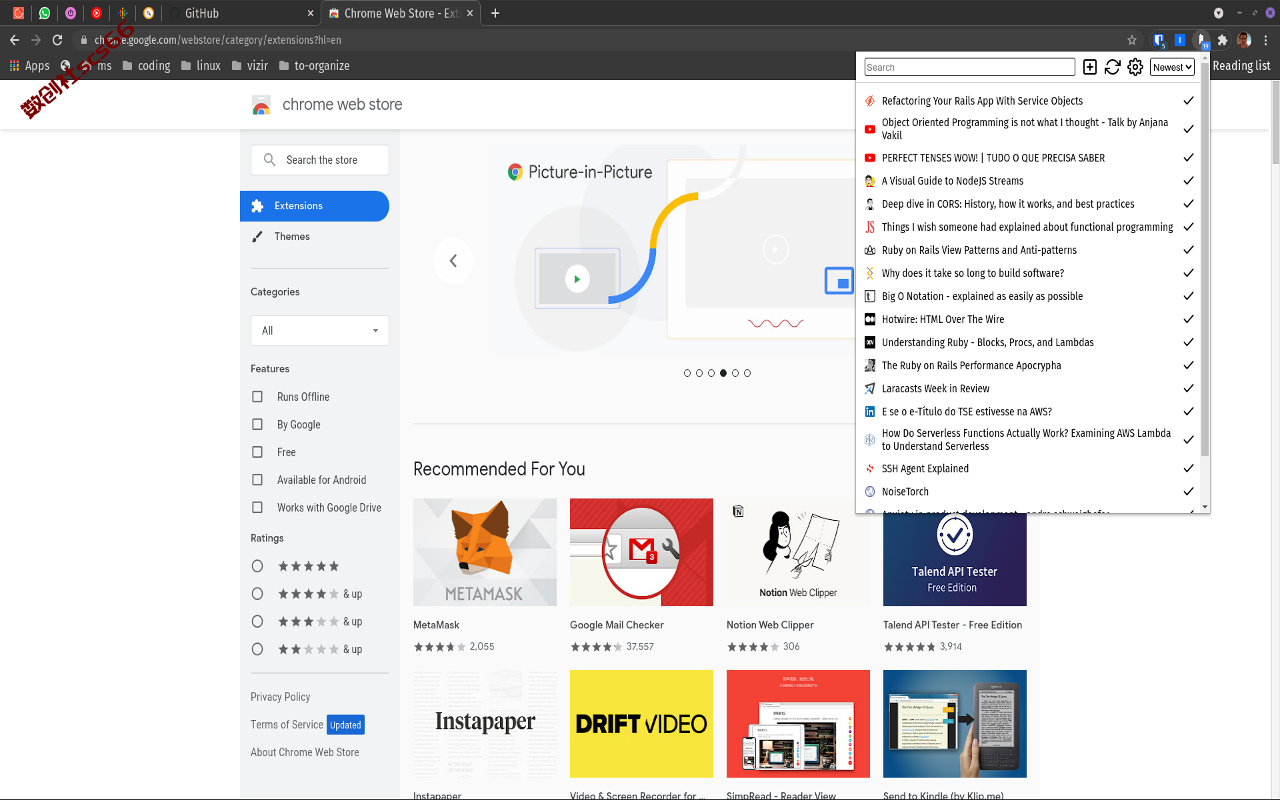The width and height of the screenshot is (1280, 800).
Task: Mark 'SSH Agent Explained' as read
Action: (x=1188, y=468)
